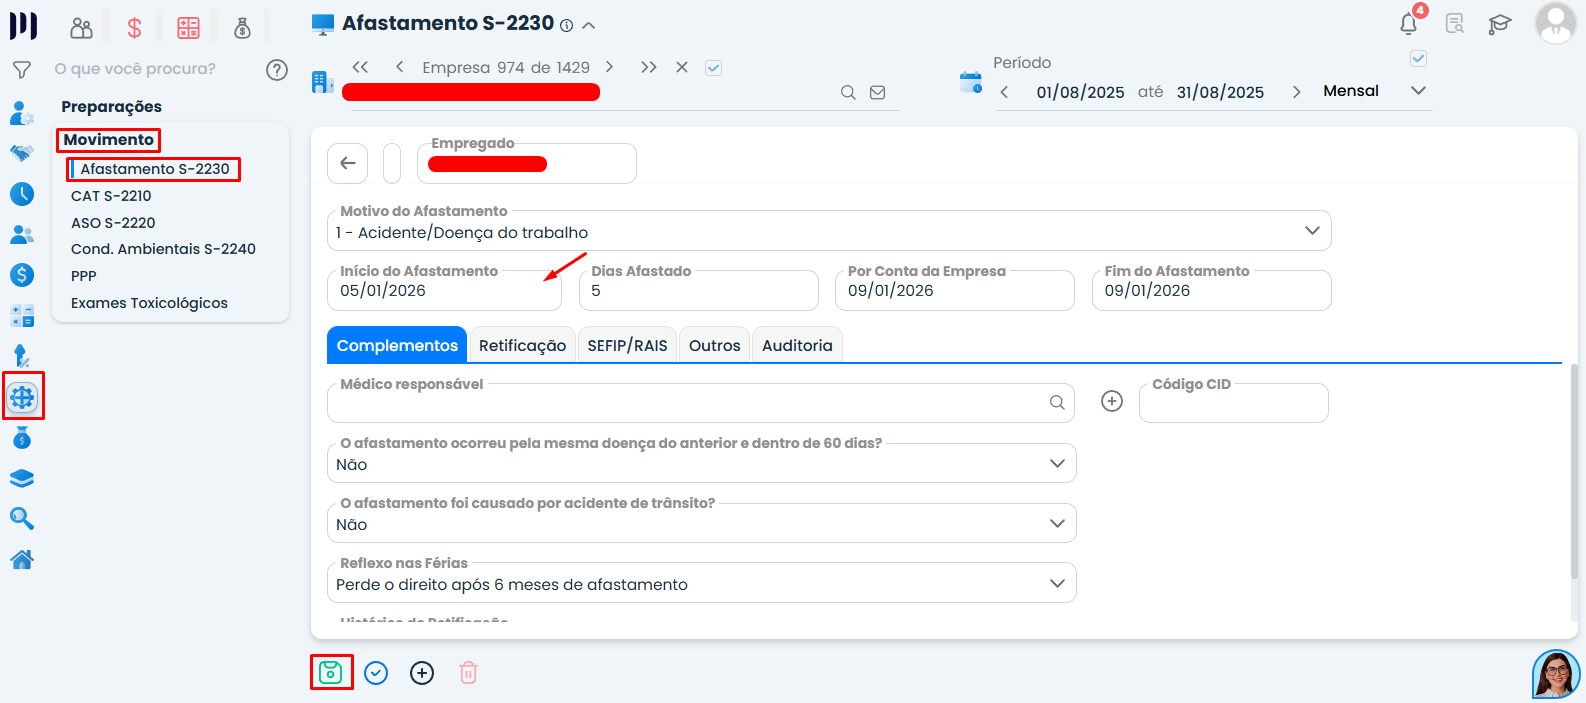1586x703 pixels.
Task: Select Afastamento S-2230 in sidebar menu
Action: pyautogui.click(x=155, y=169)
